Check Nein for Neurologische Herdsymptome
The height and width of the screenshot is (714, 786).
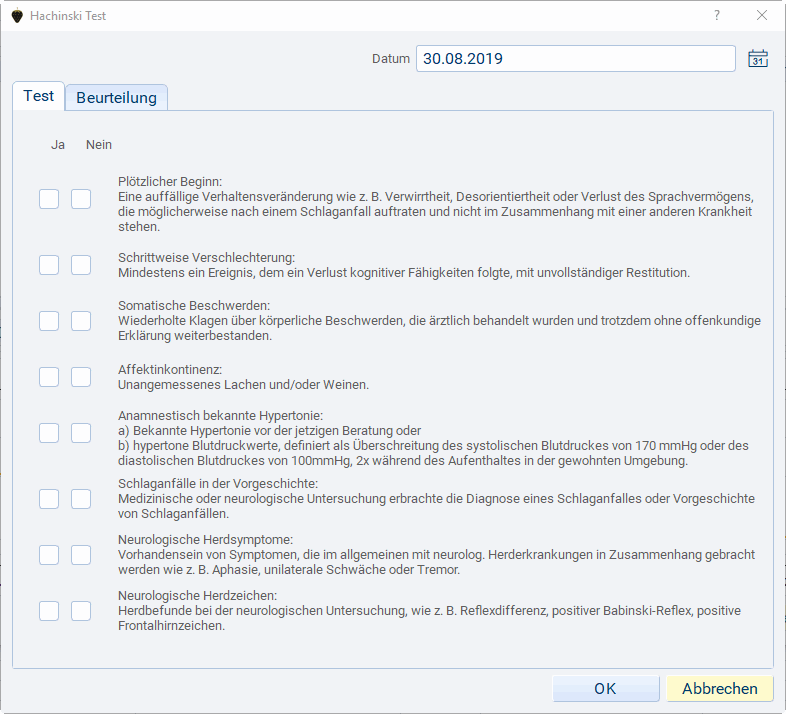[x=81, y=555]
